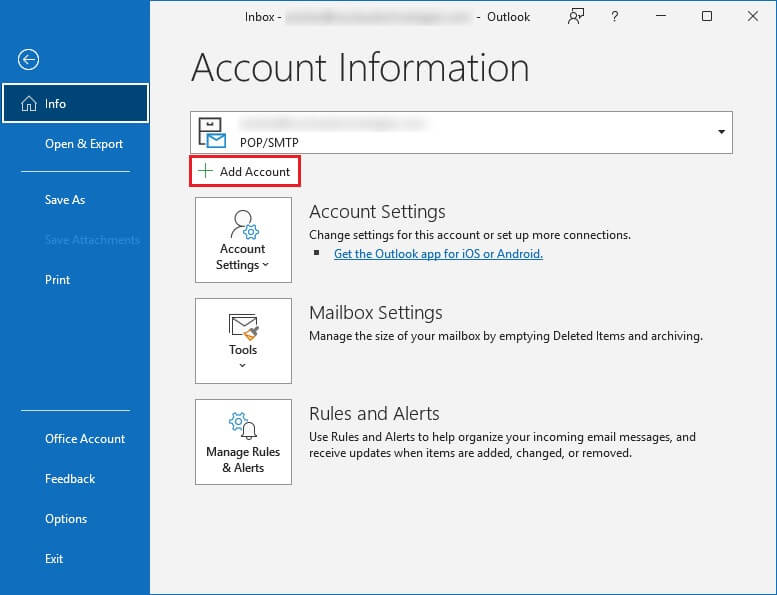Click the Help question mark icon
Screen dimensions: 777x595
(x=616, y=16)
